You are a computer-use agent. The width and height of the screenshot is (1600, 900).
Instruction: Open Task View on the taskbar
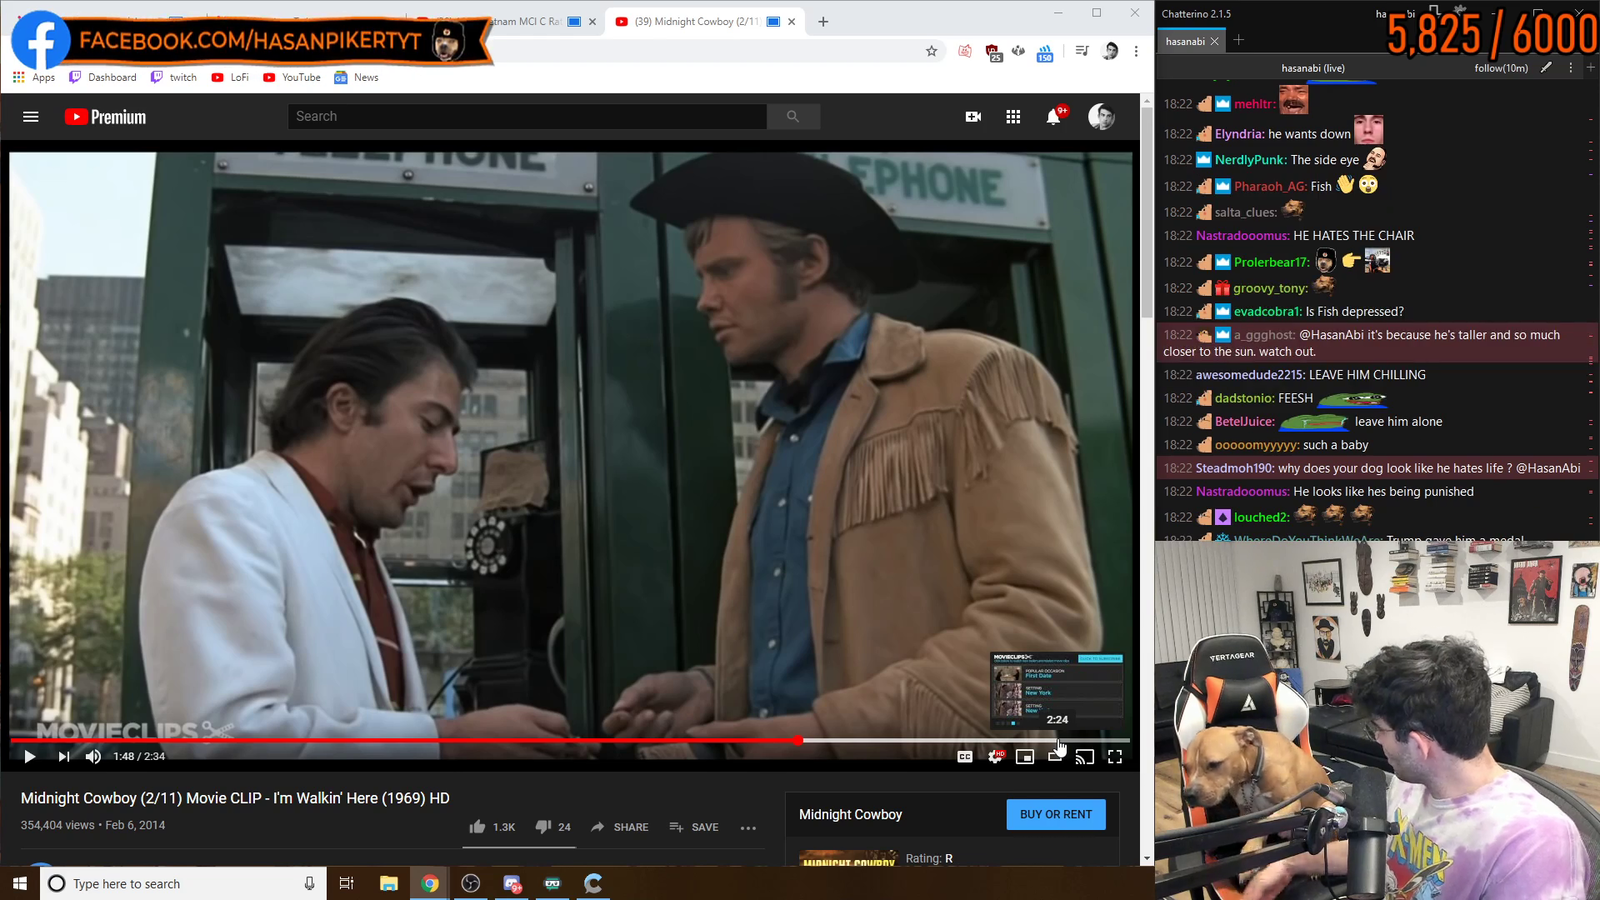point(347,884)
